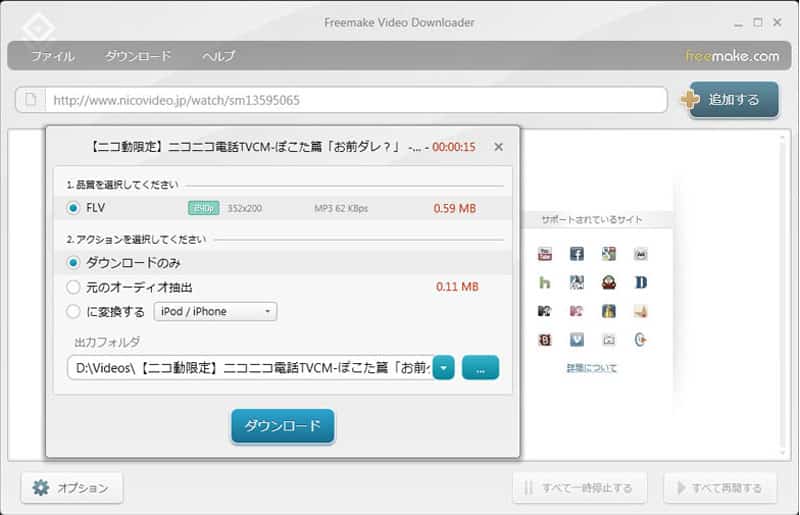
Task: Click すべて再開する resume all button
Action: click(x=720, y=488)
